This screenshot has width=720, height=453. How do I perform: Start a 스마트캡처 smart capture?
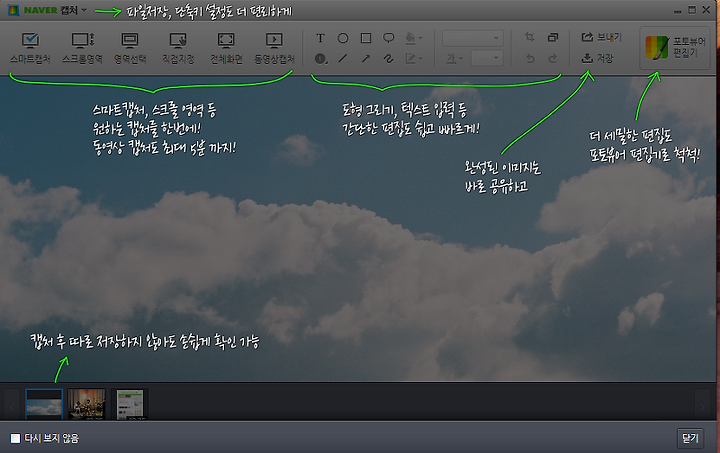(30, 48)
